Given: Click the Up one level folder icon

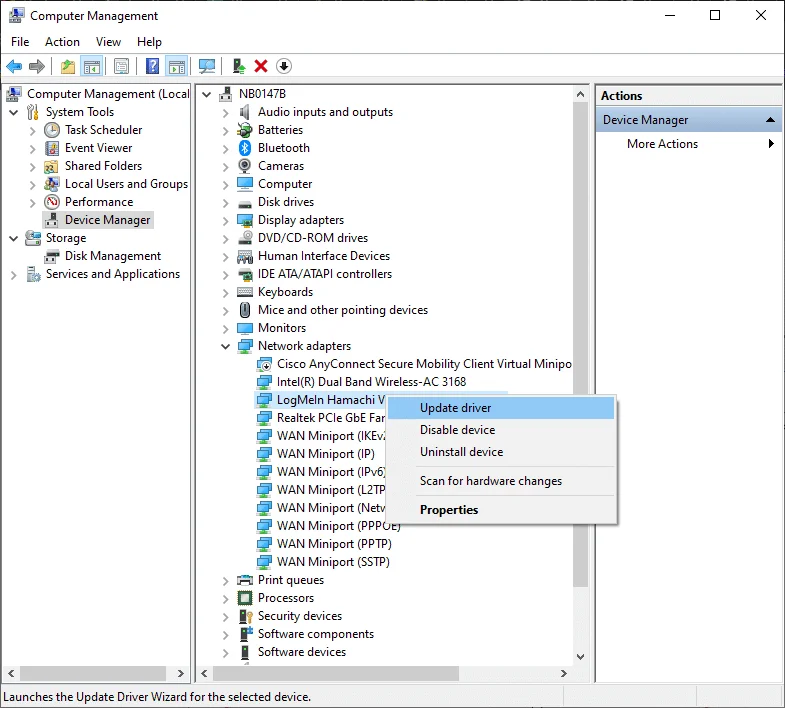Looking at the screenshot, I should [x=68, y=66].
